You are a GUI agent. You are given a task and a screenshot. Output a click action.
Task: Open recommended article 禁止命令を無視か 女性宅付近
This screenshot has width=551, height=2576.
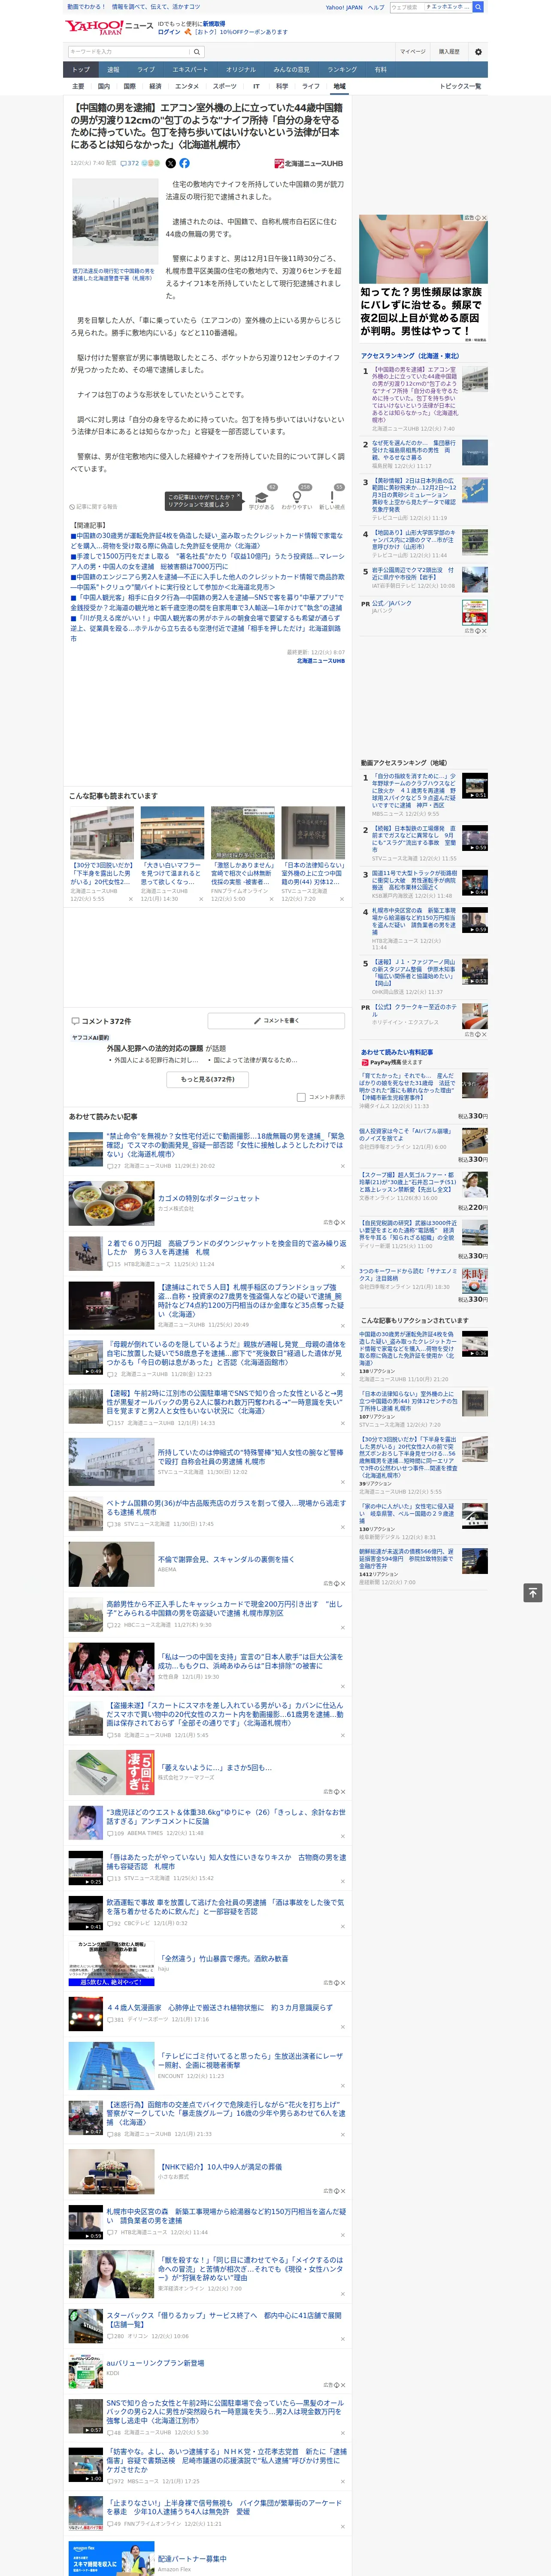click(226, 1145)
